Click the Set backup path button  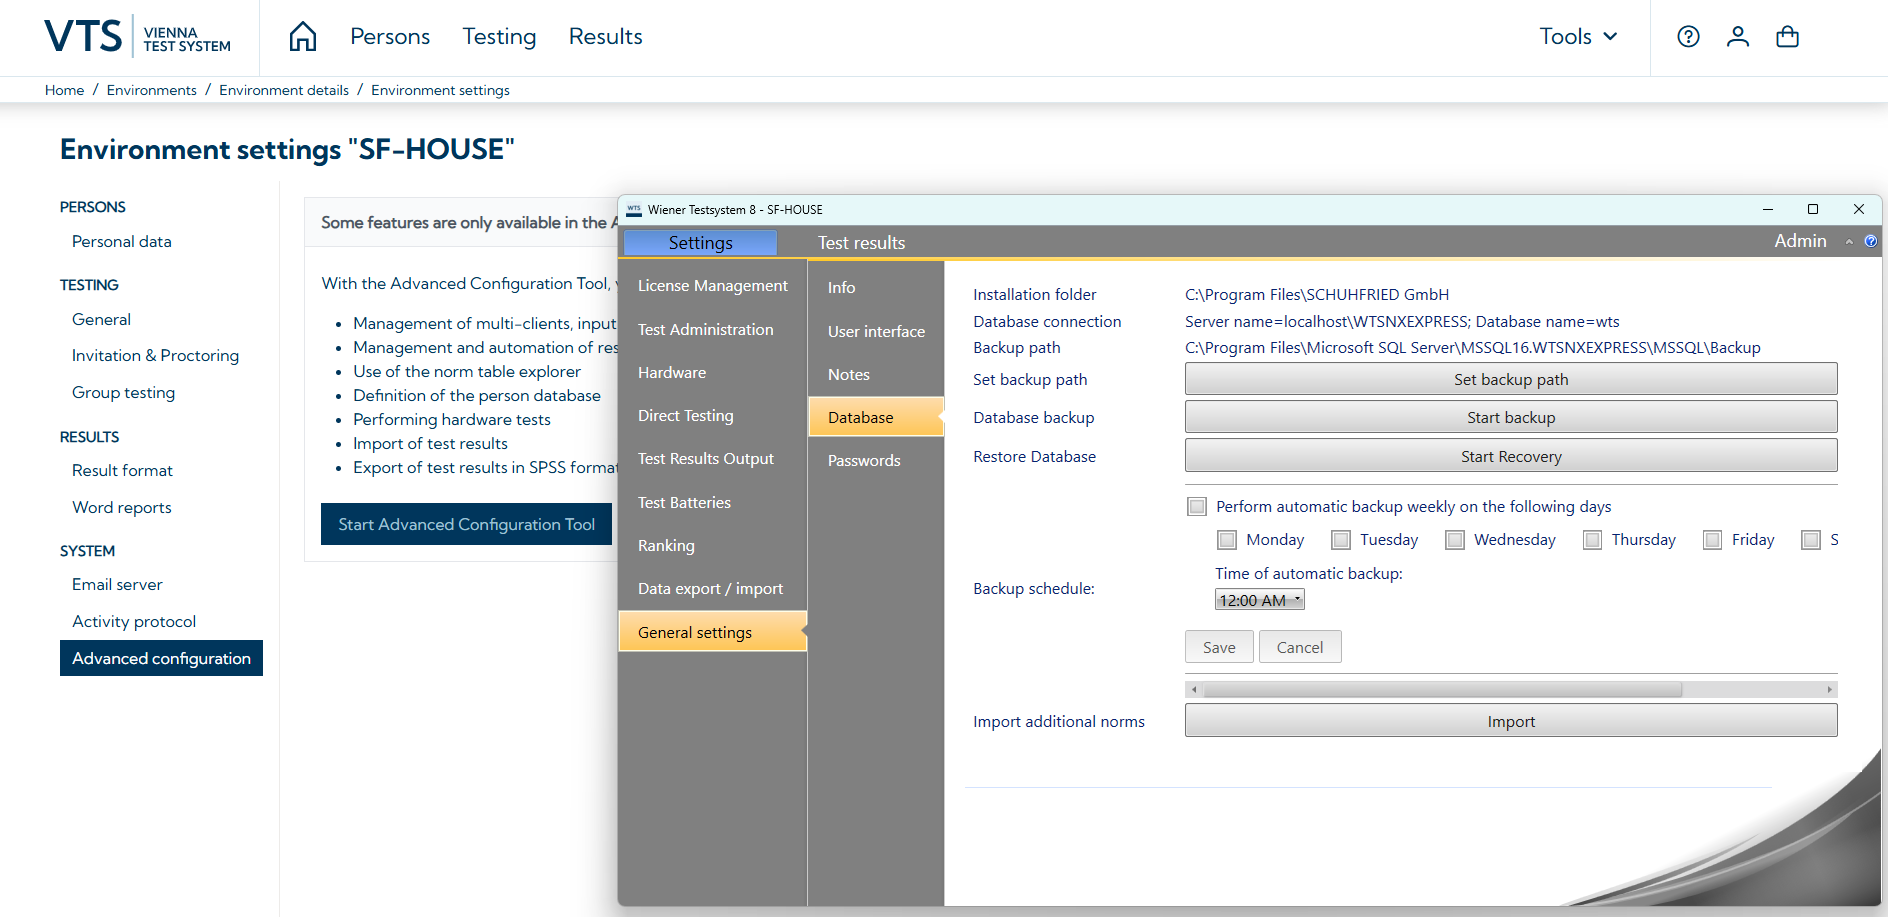1511,379
